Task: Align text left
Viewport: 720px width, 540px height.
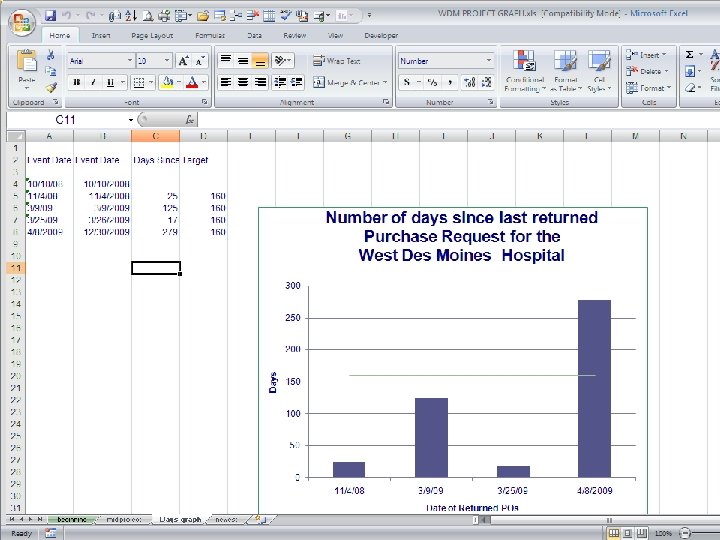Action: pyautogui.click(x=225, y=82)
